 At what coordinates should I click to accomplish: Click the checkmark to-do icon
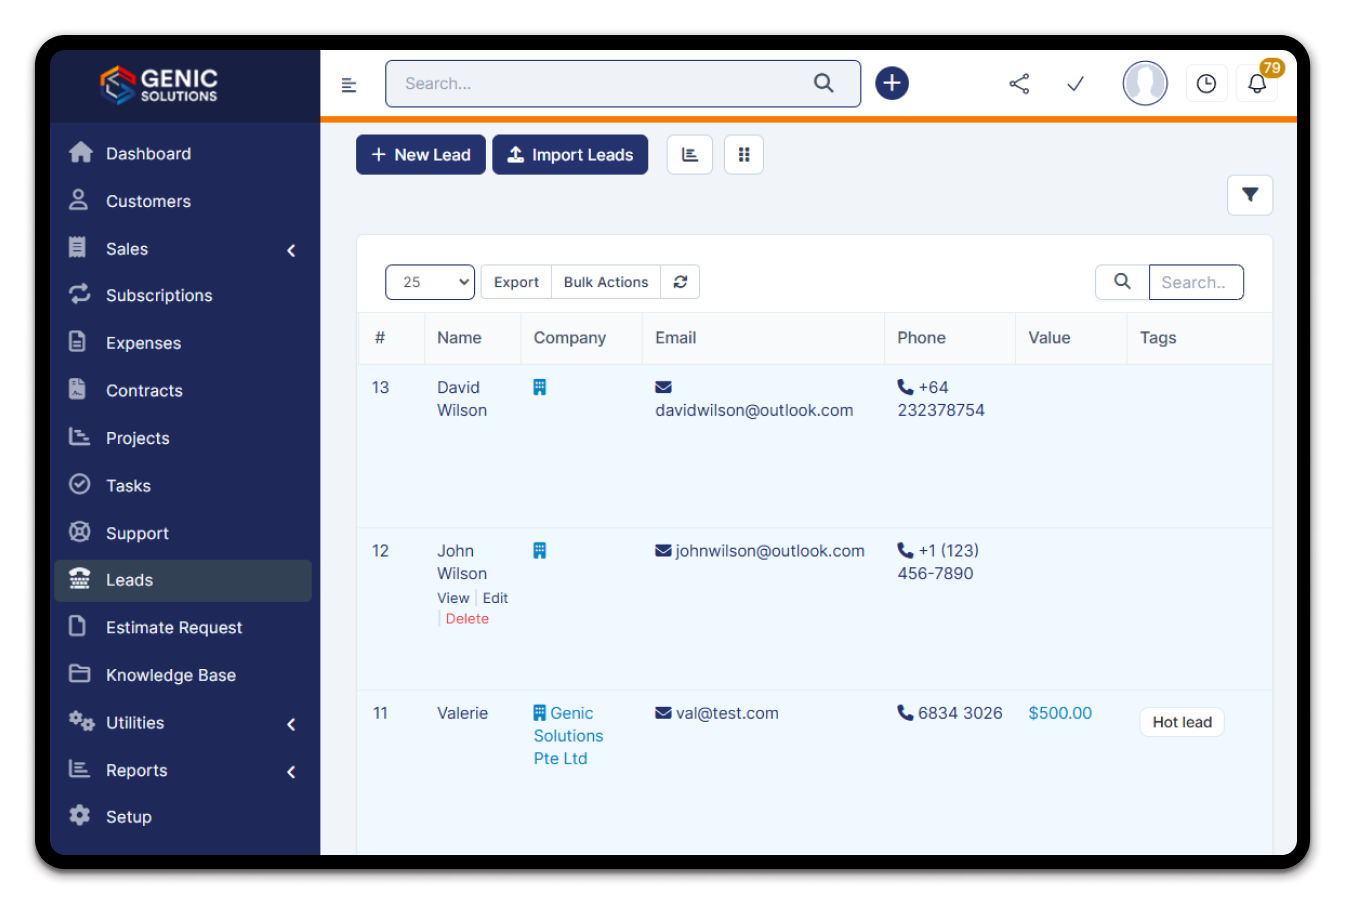(1075, 84)
